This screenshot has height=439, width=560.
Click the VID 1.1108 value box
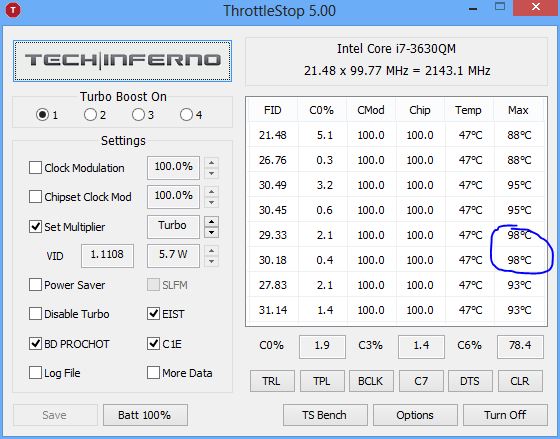pyautogui.click(x=107, y=255)
